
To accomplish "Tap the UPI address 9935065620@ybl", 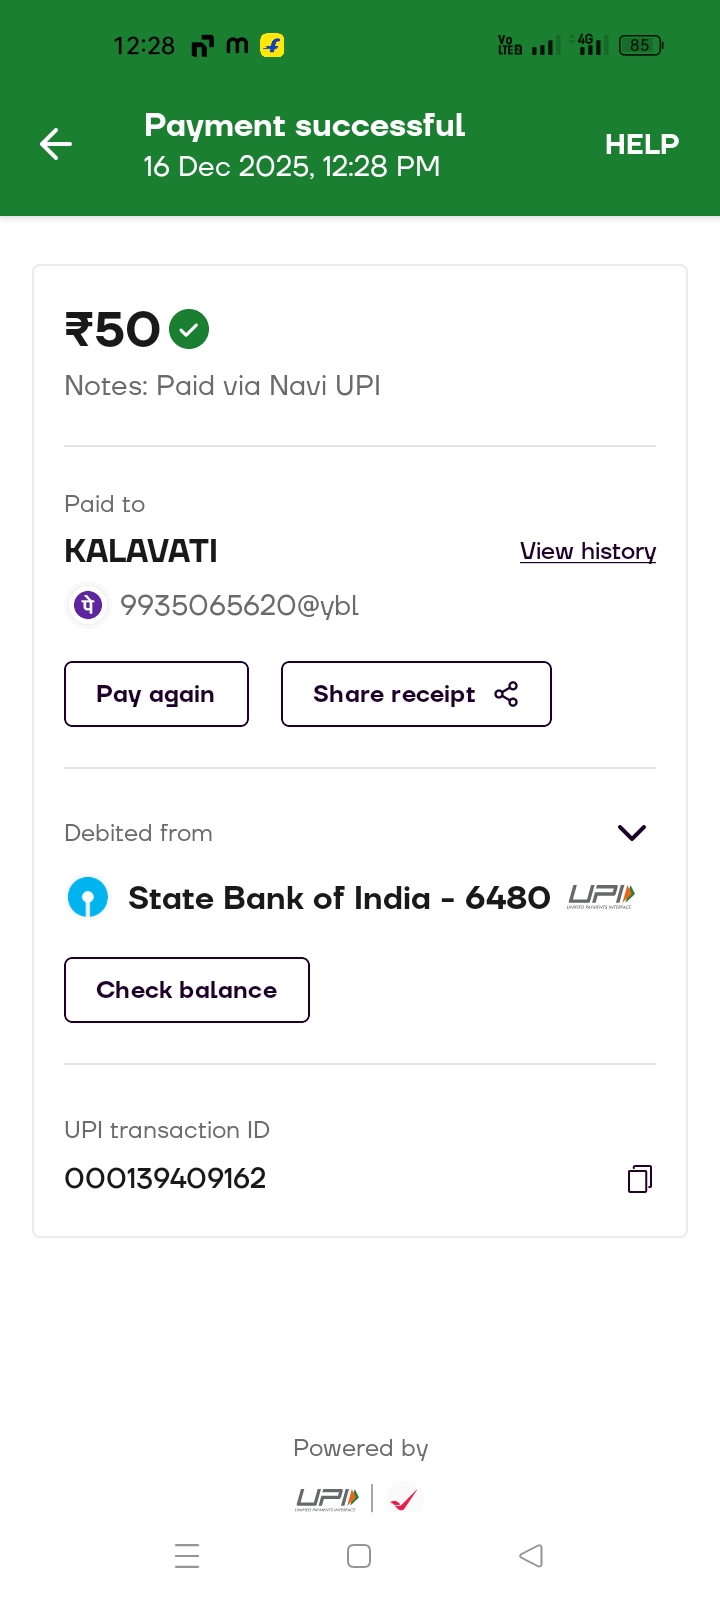I will coord(239,605).
